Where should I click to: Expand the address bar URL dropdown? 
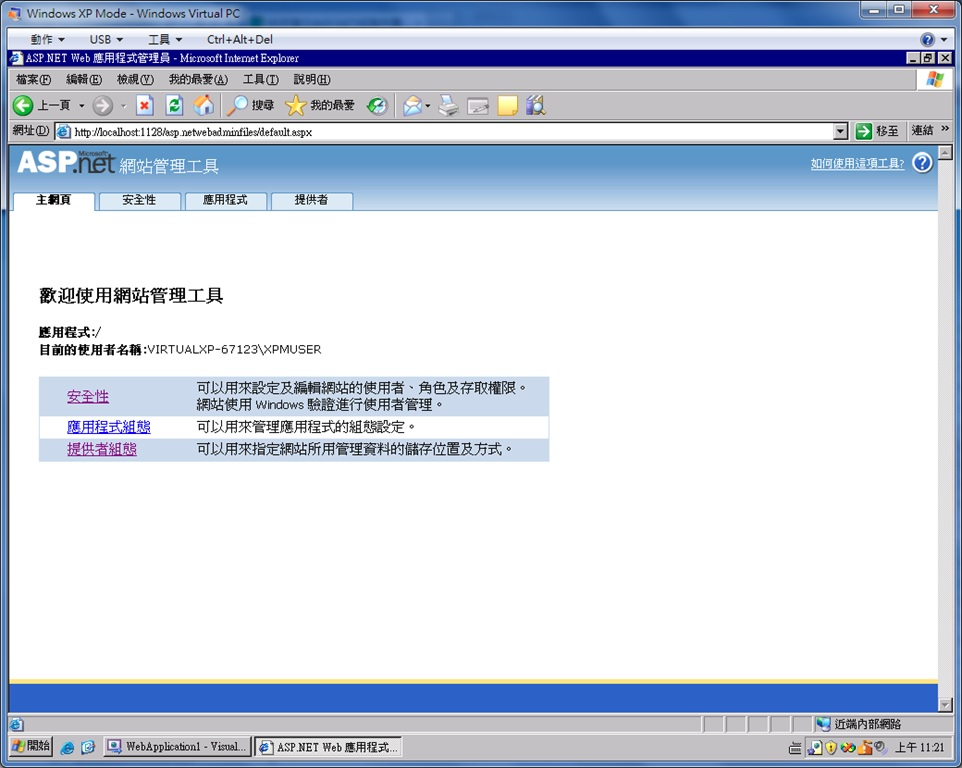click(841, 131)
